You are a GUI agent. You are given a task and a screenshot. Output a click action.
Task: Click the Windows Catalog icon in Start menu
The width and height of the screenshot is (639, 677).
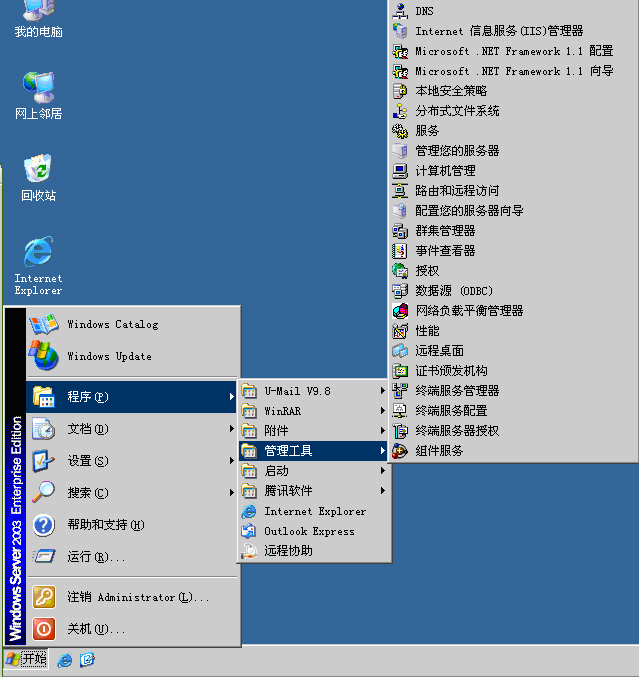tap(44, 324)
